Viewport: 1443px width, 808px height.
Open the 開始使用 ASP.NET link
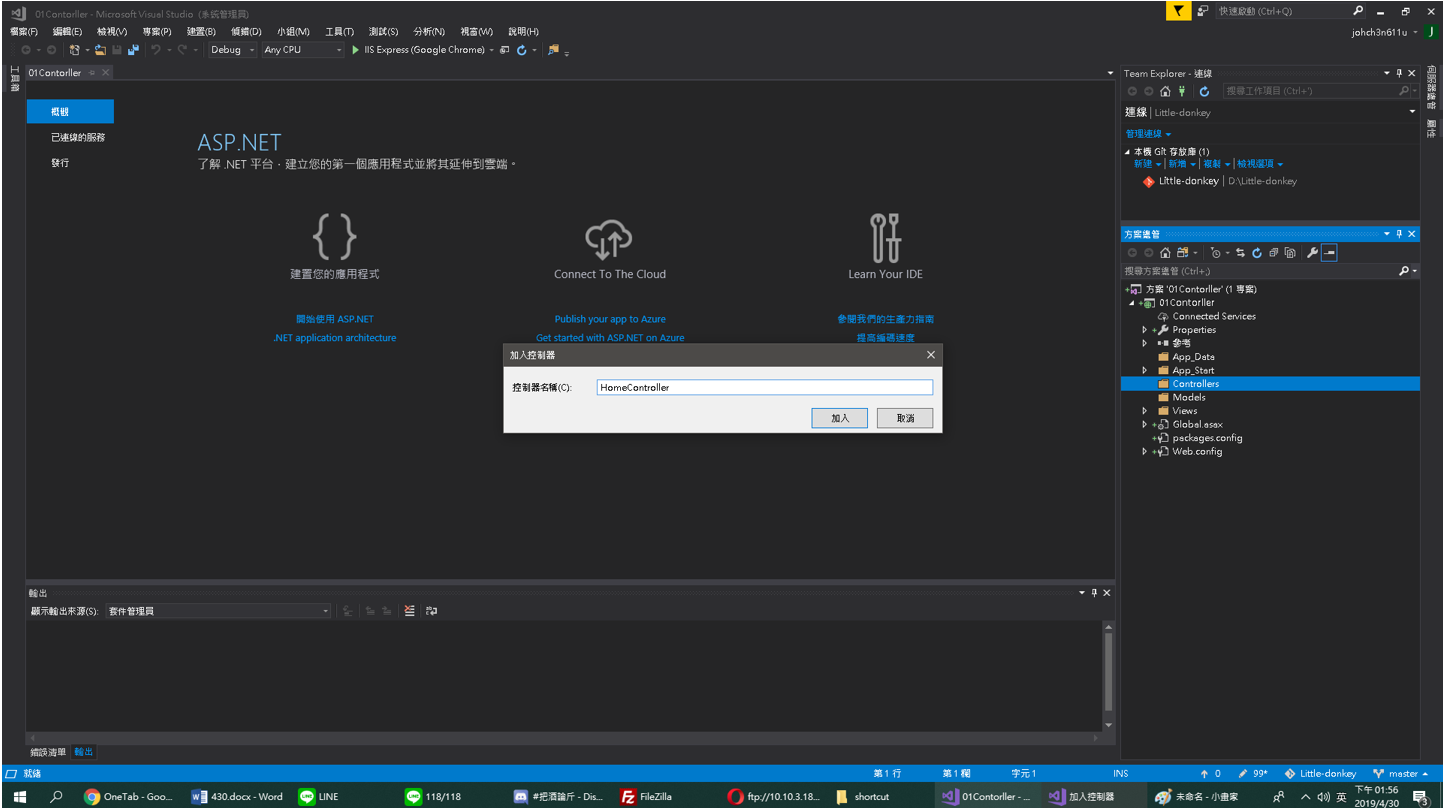click(335, 319)
